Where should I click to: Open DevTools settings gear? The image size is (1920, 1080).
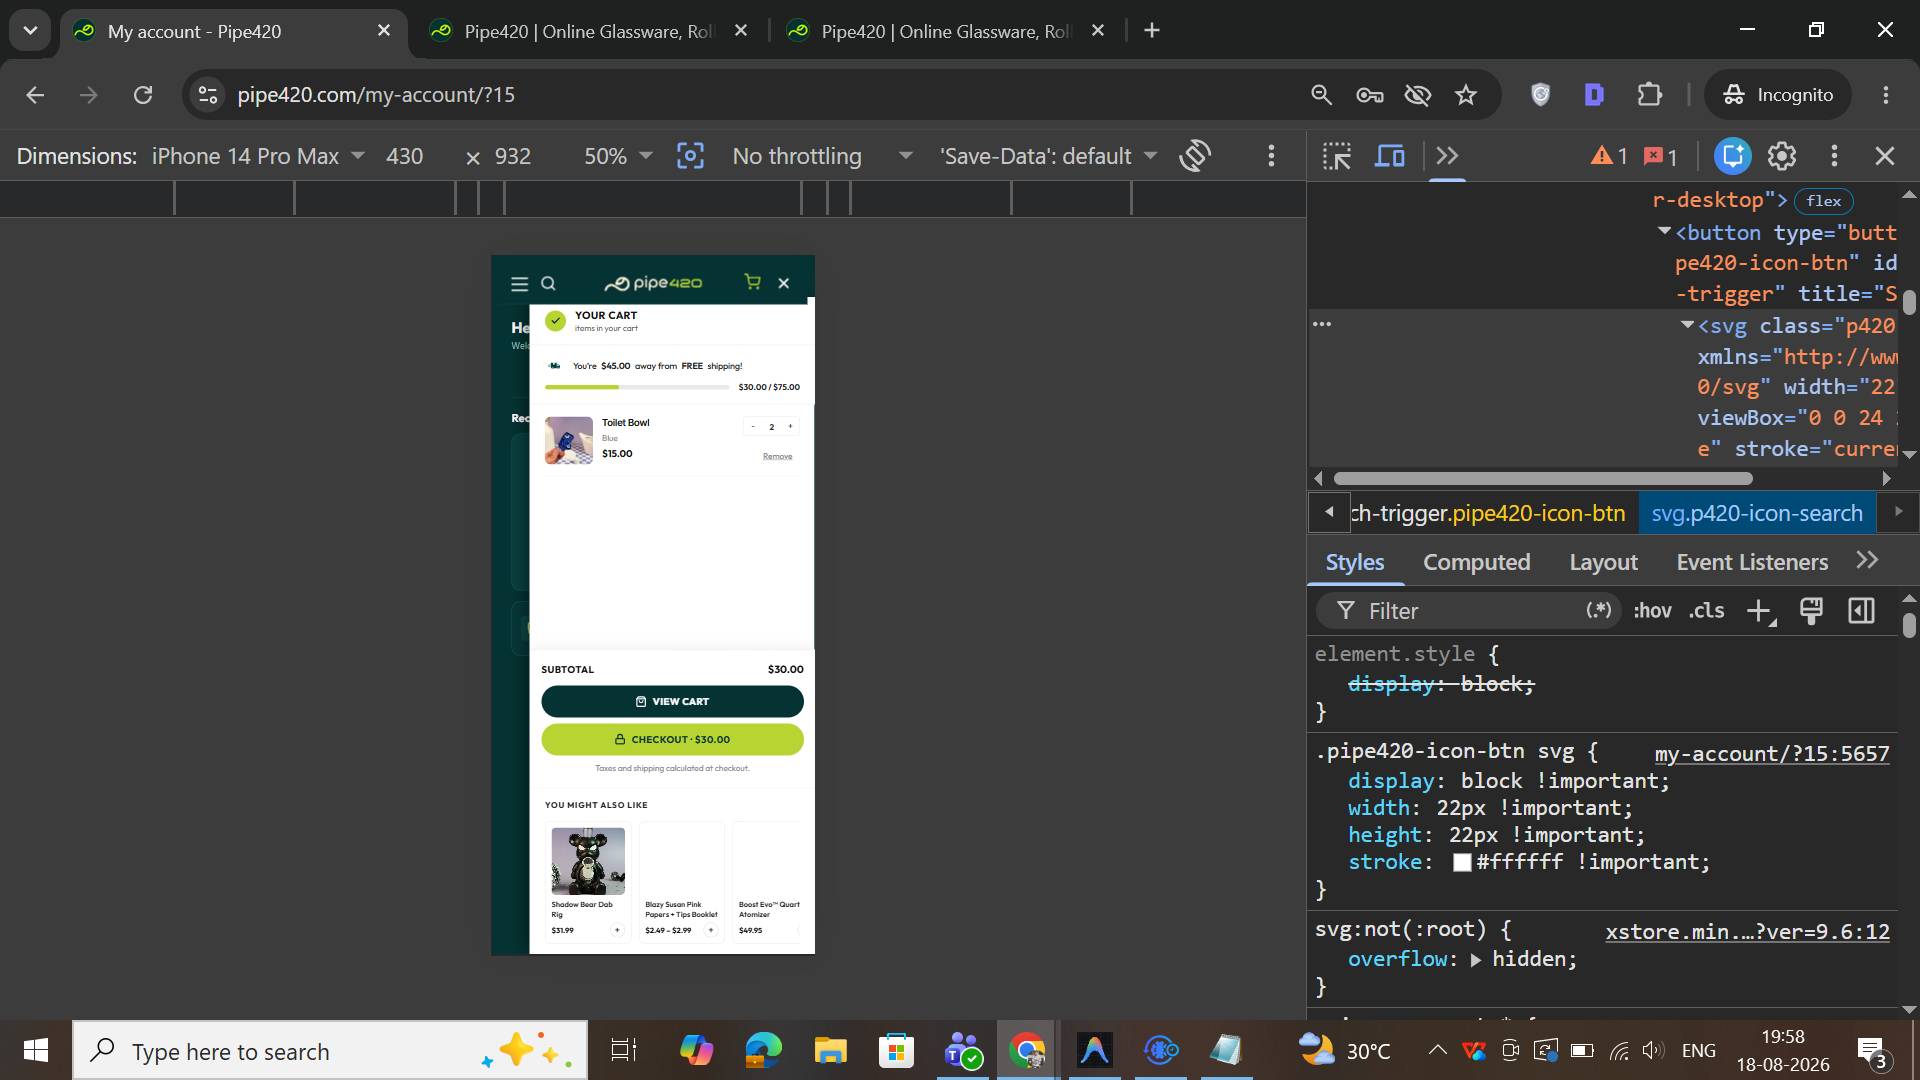1782,156
